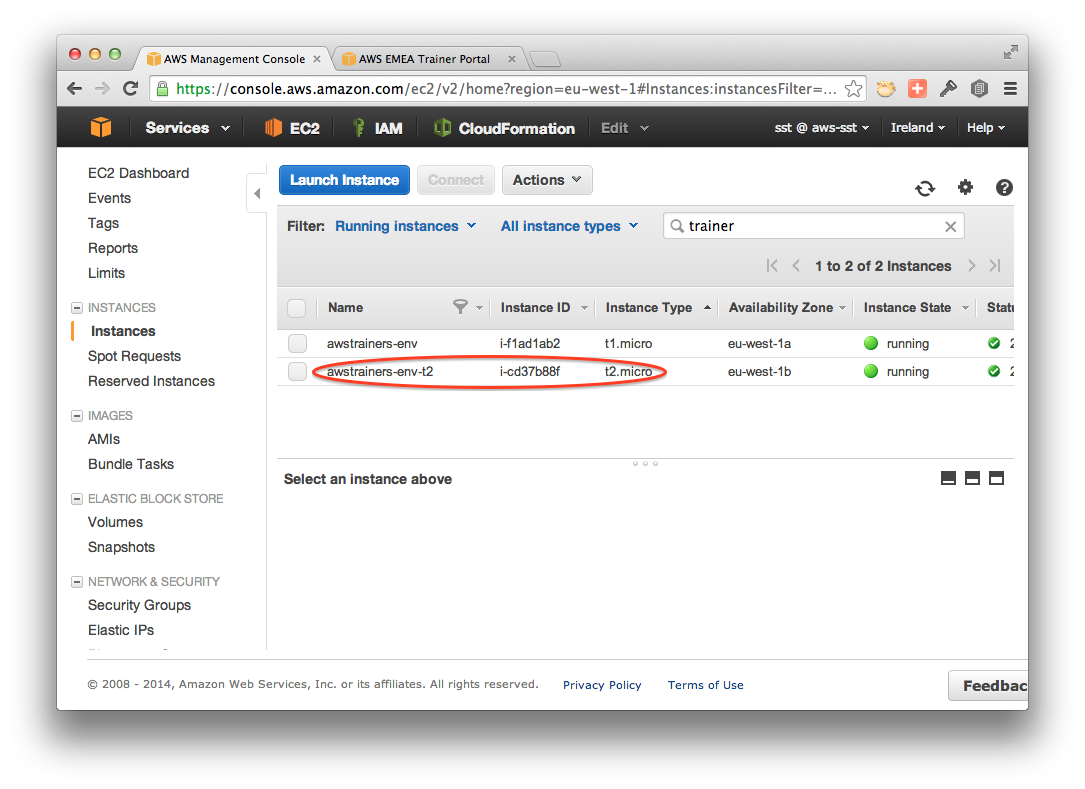Collapse the NETWORK & SECURITY section
The width and height of the screenshot is (1085, 789).
point(77,581)
